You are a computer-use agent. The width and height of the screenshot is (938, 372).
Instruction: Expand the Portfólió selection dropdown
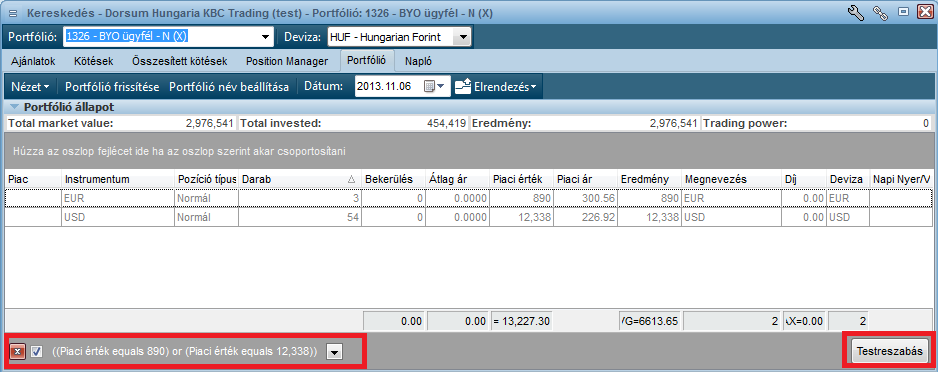pos(266,37)
